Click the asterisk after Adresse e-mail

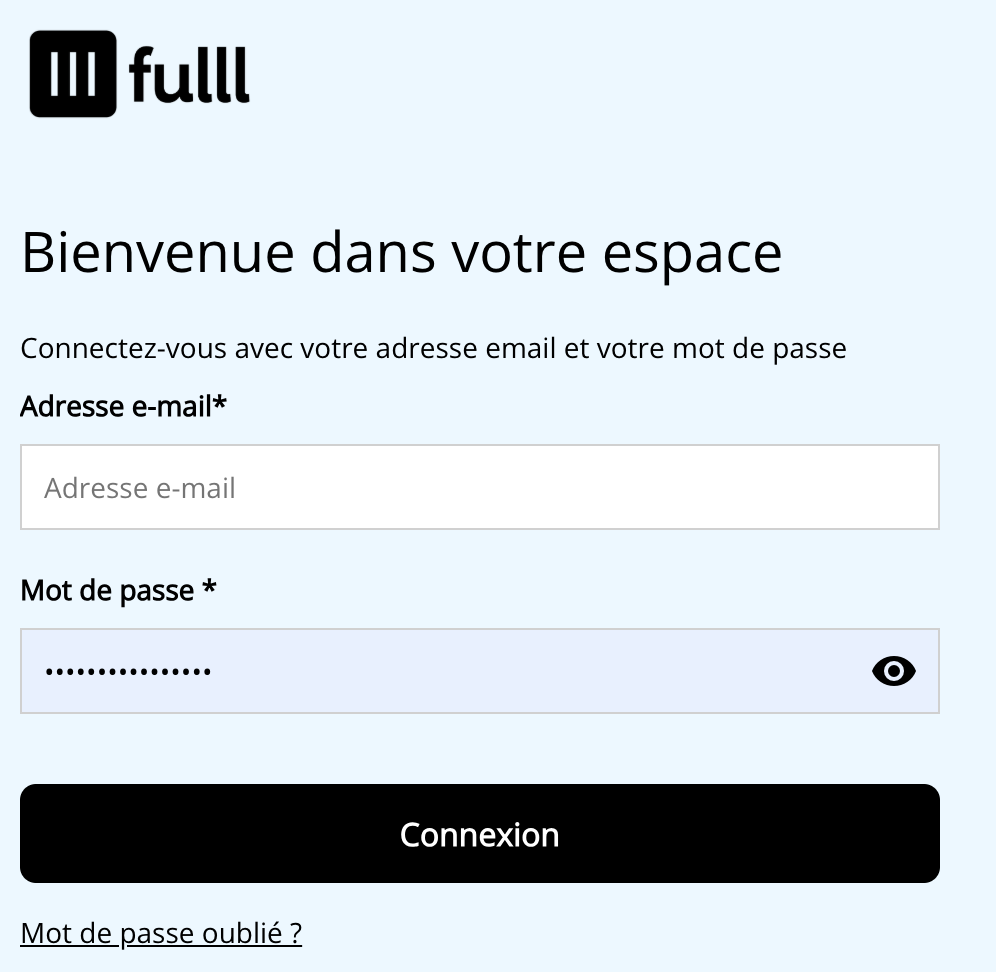tap(221, 405)
